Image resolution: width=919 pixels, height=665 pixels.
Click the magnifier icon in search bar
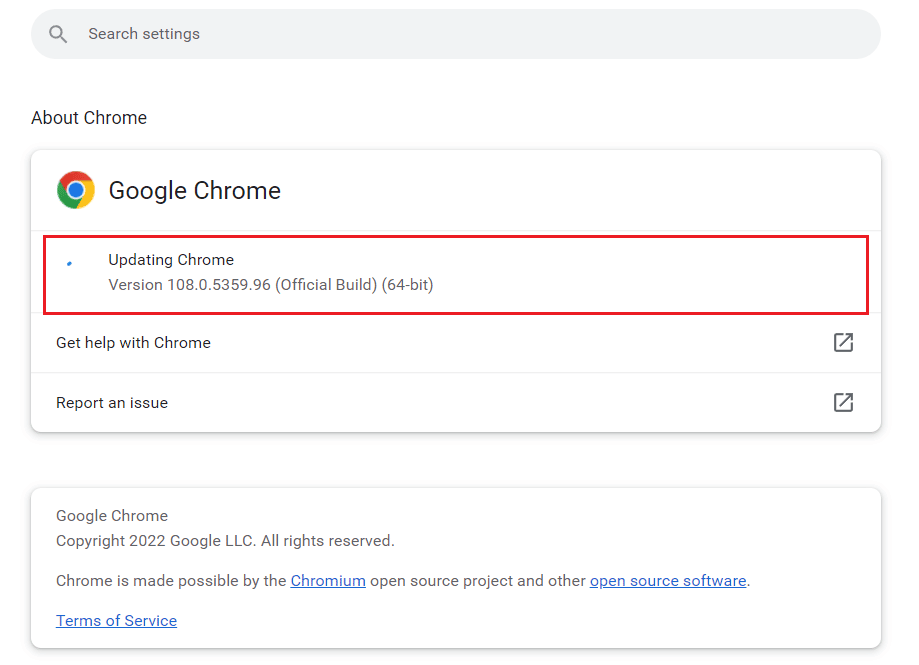click(58, 34)
